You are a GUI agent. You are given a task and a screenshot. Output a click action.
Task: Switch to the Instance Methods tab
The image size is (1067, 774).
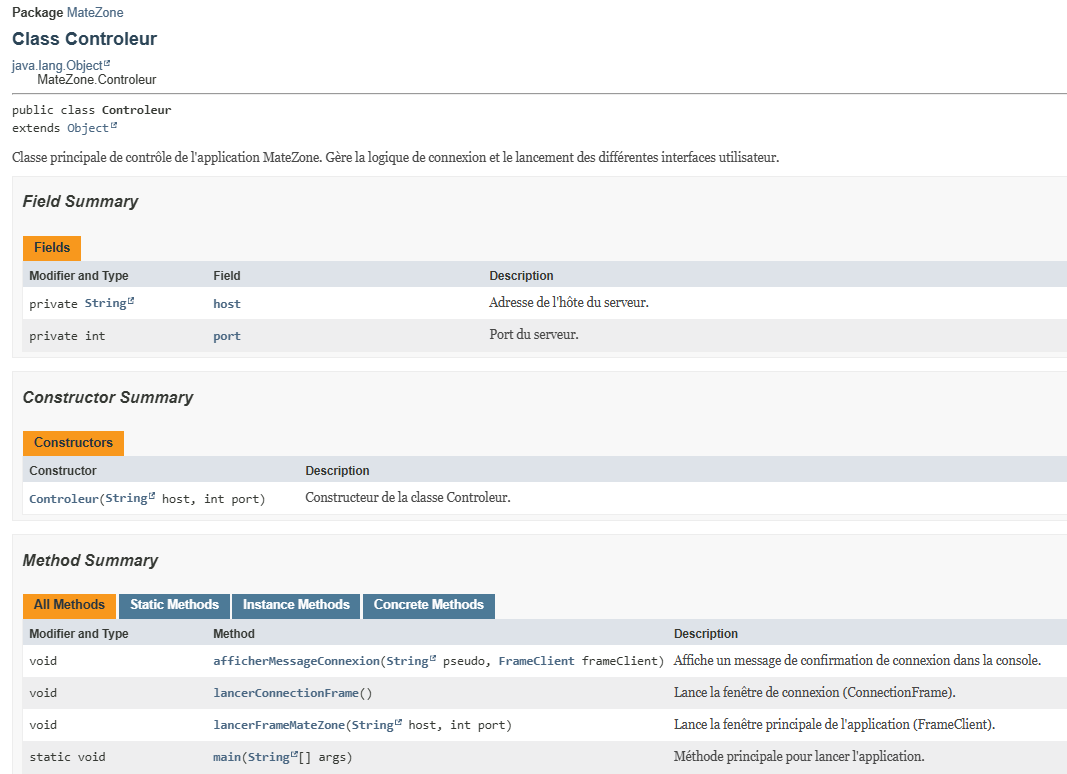[296, 605]
